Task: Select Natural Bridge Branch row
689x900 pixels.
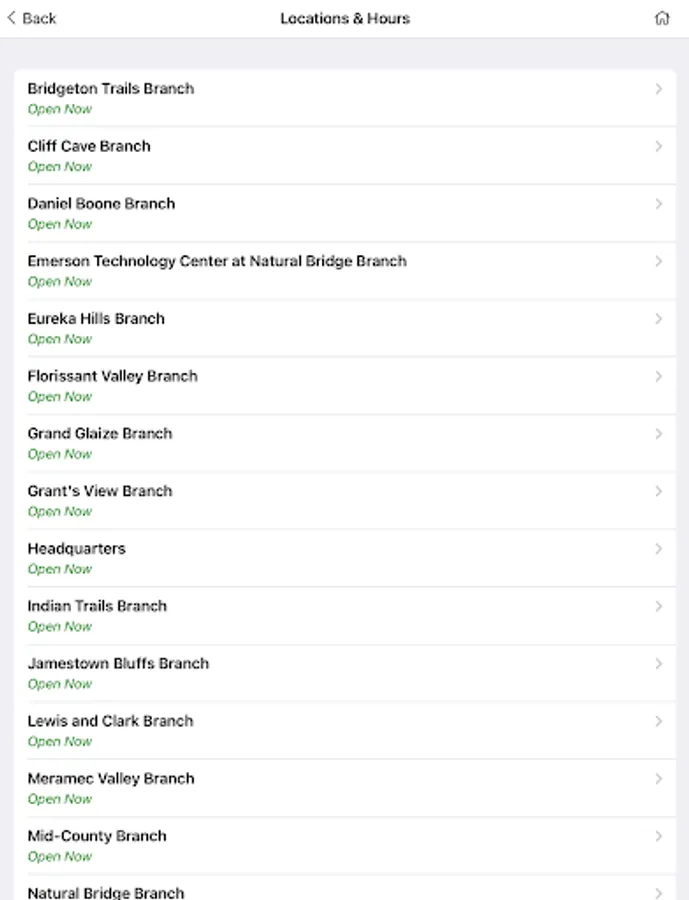Action: pos(106,892)
